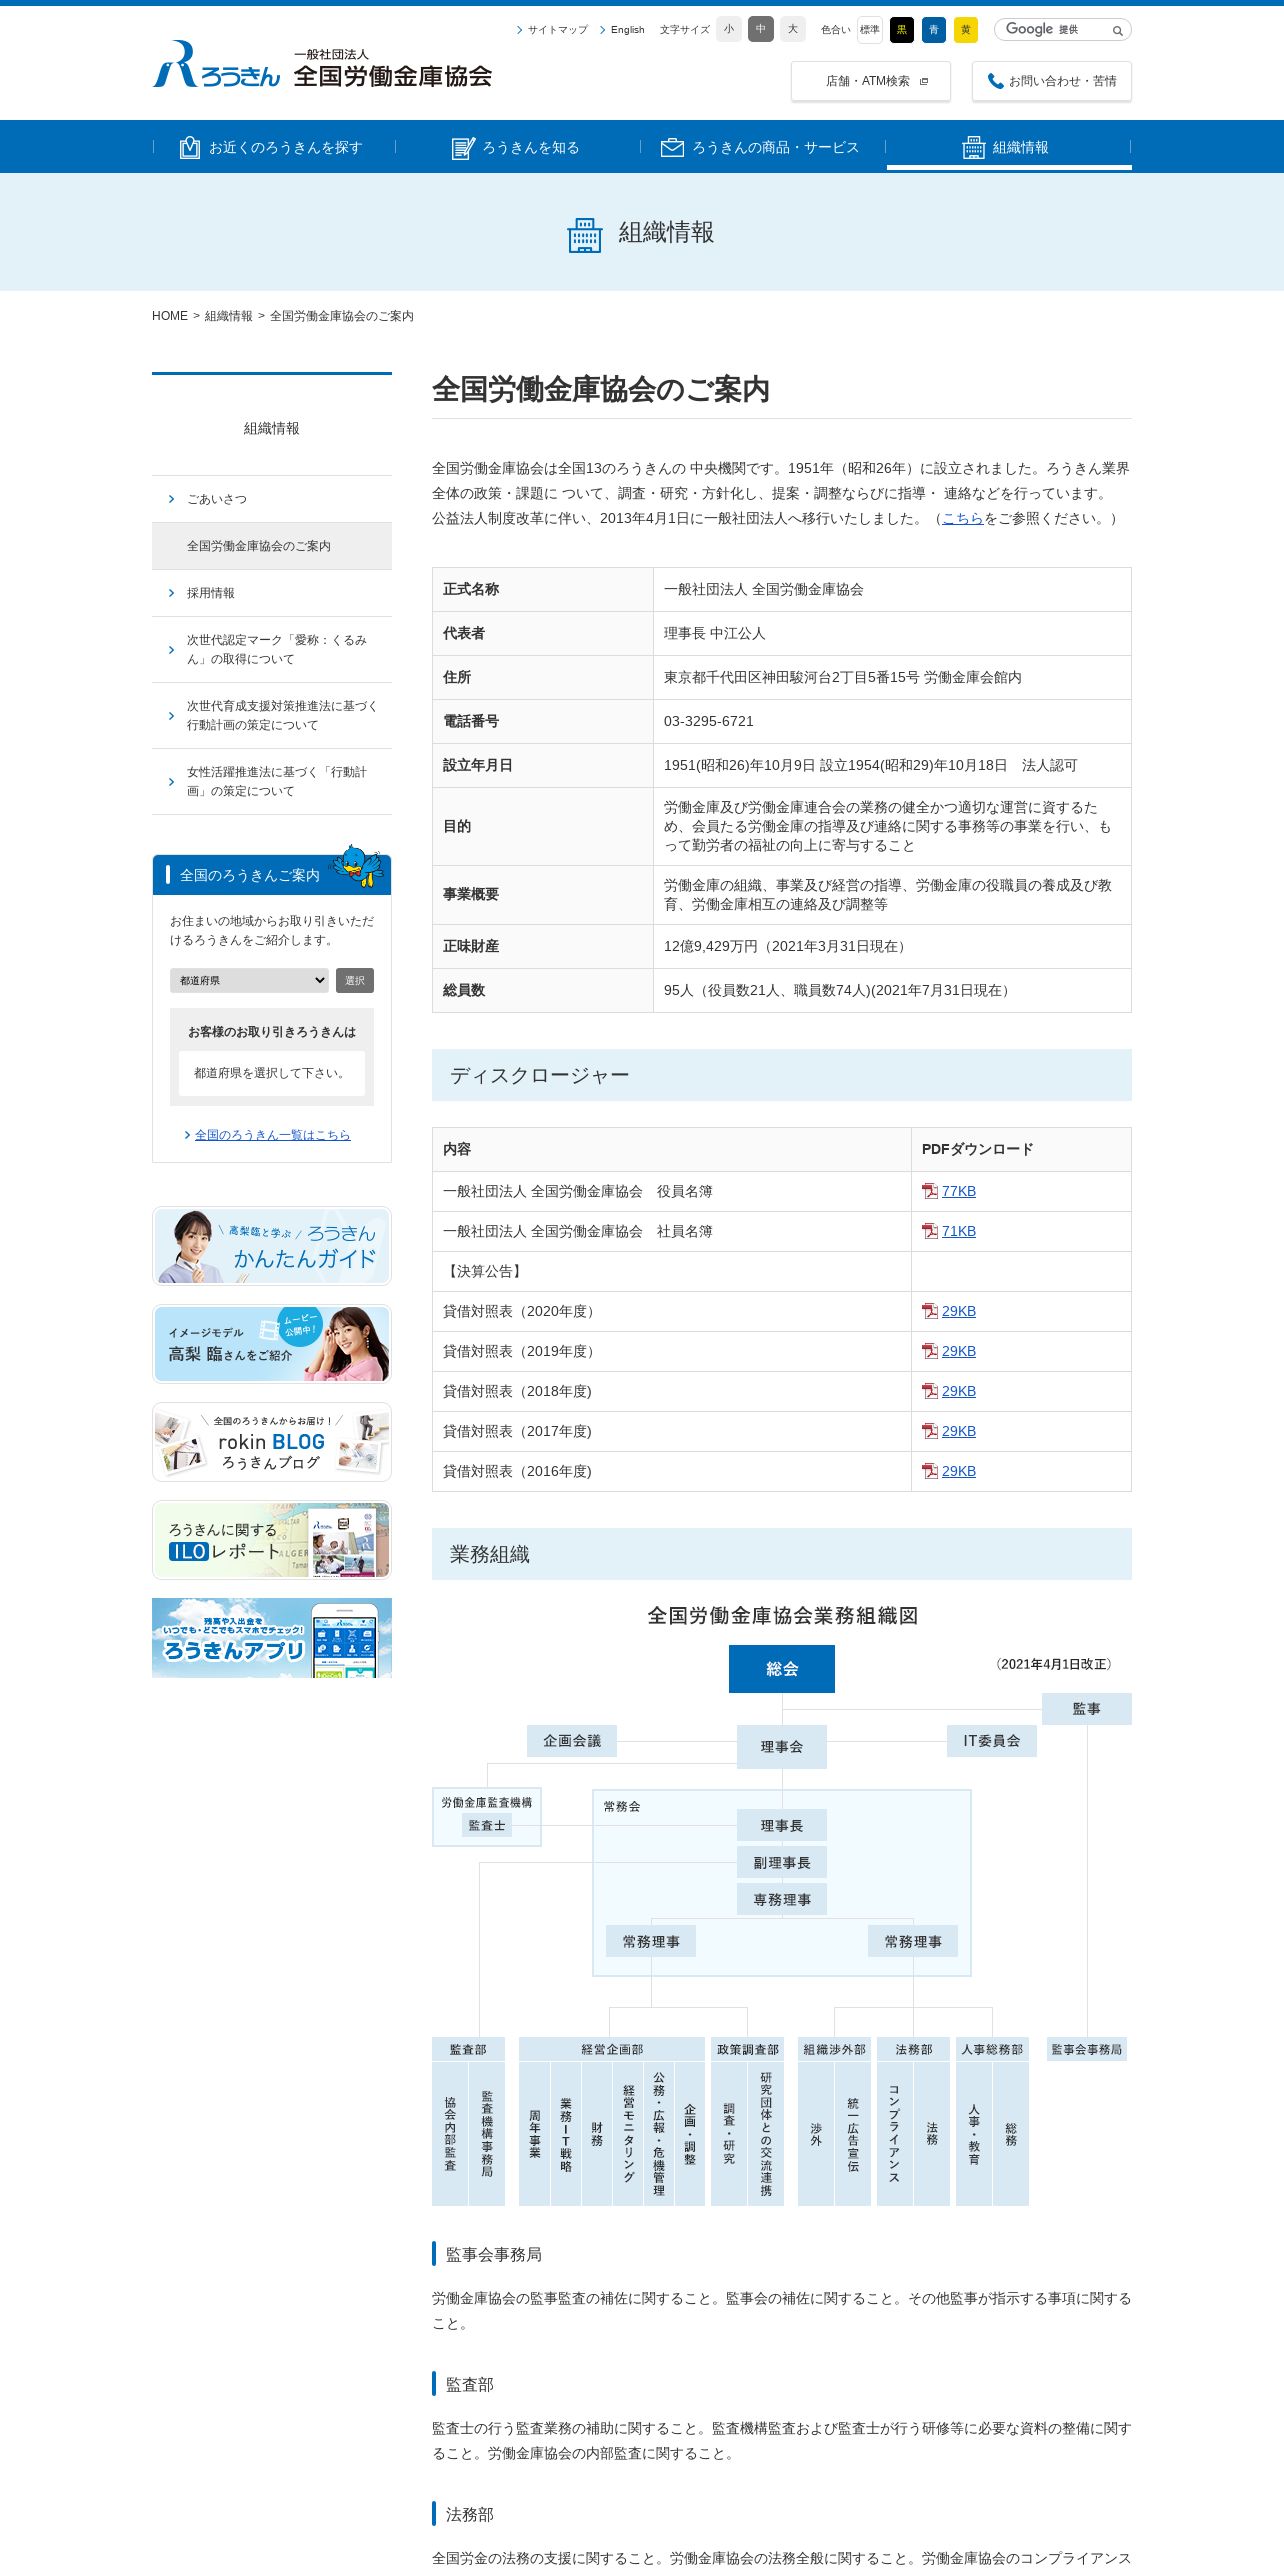Click the Rokin logo in the header

pos(322,65)
